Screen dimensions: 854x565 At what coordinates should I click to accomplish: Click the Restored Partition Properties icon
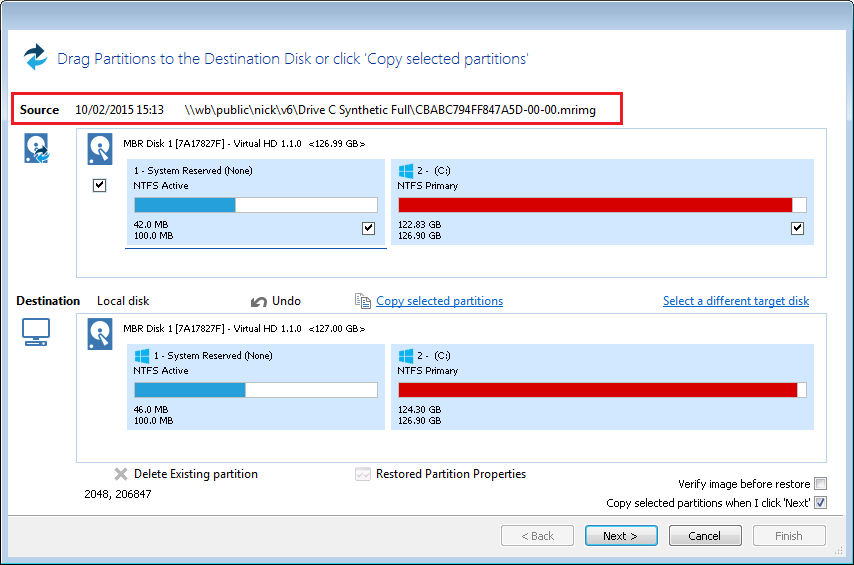(x=363, y=474)
